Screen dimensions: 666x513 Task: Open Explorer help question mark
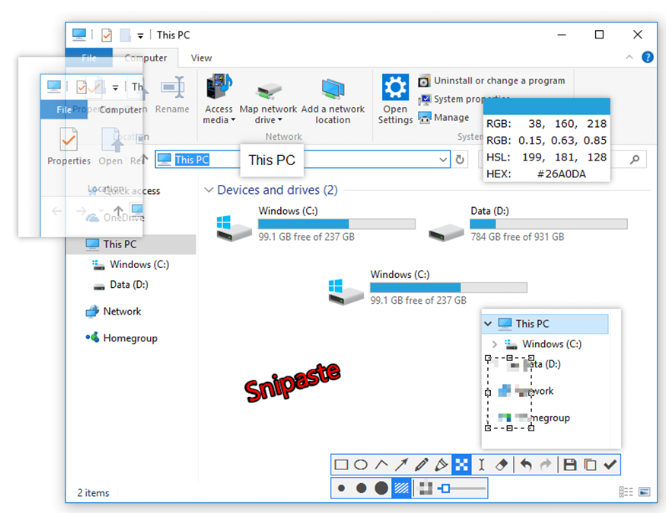[x=648, y=57]
